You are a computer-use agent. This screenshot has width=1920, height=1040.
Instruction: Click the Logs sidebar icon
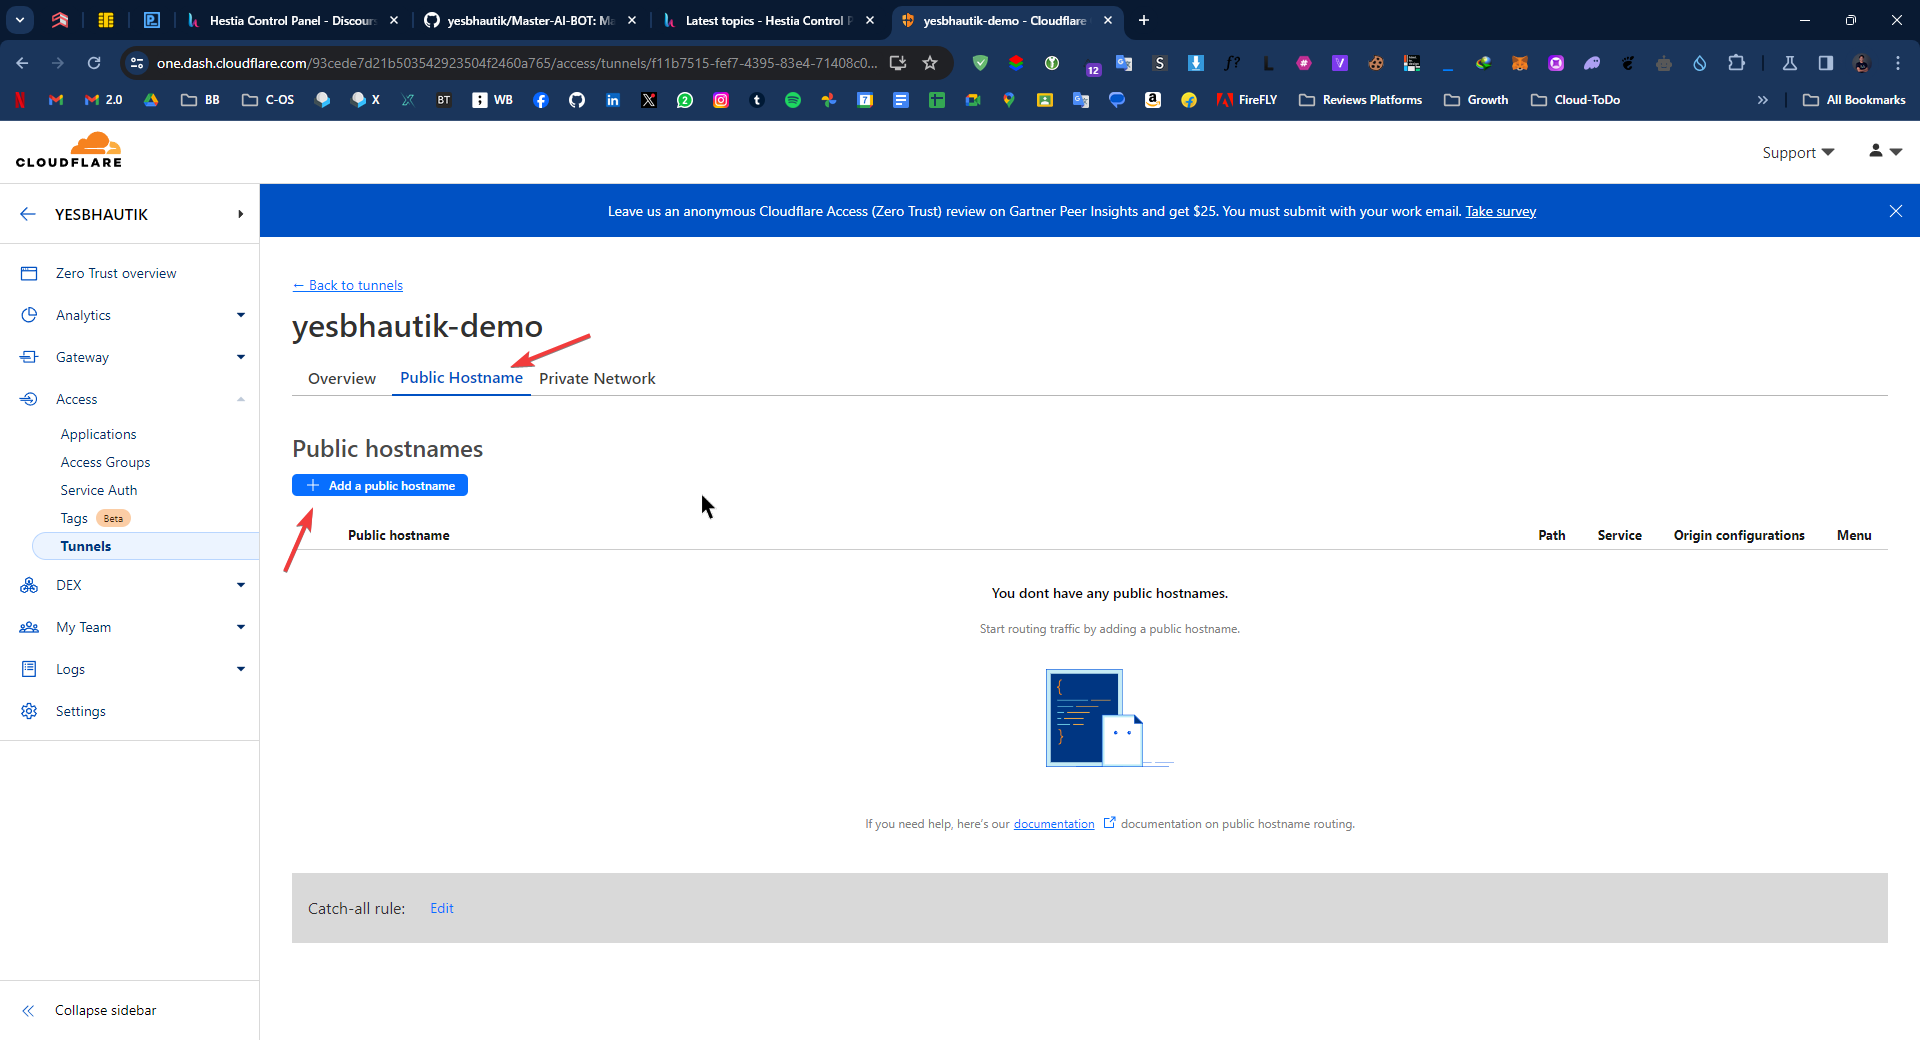click(29, 669)
